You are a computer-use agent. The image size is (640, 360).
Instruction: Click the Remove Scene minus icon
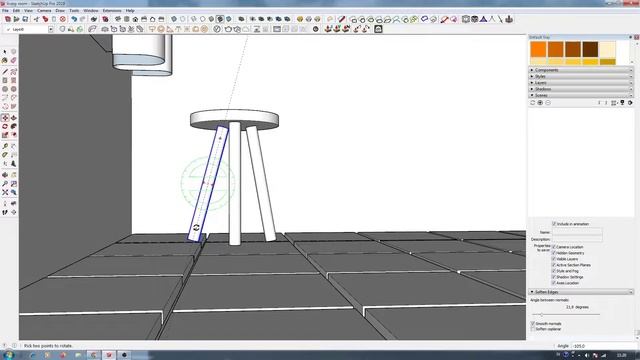point(548,103)
